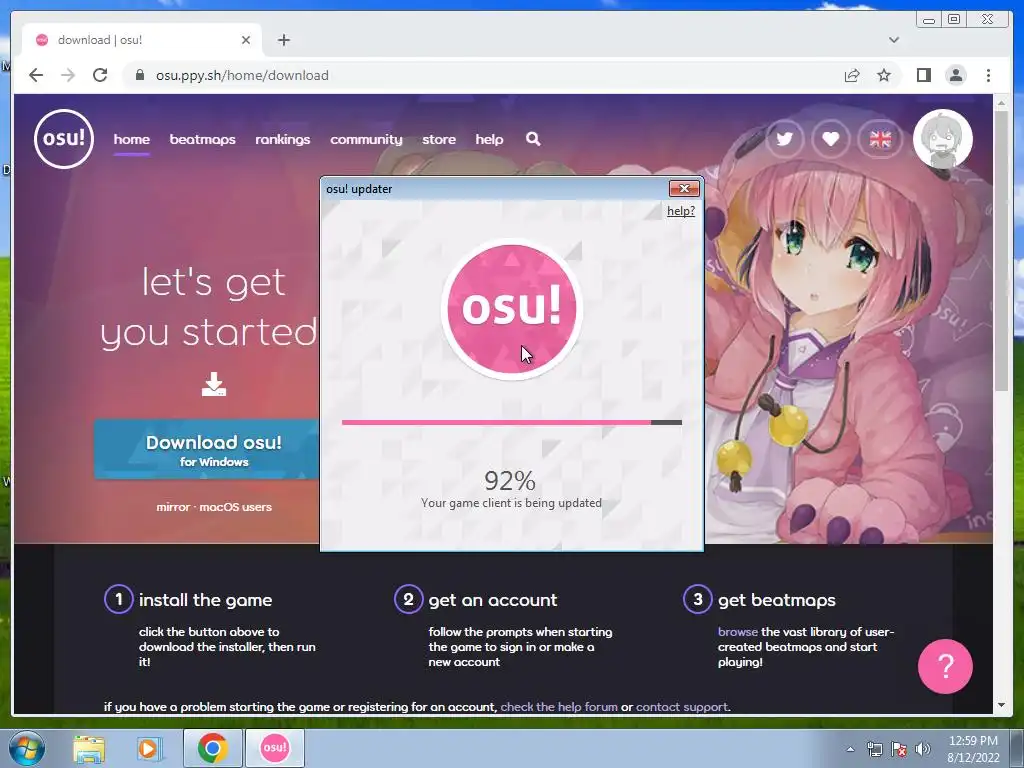Switch to Chrome in the taskbar
The height and width of the screenshot is (768, 1024).
click(x=212, y=748)
